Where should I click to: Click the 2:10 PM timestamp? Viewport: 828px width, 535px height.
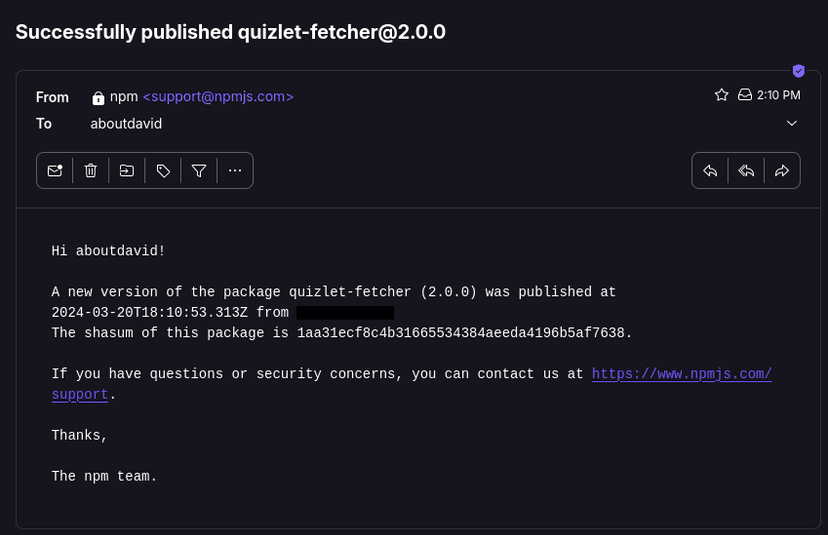point(779,95)
